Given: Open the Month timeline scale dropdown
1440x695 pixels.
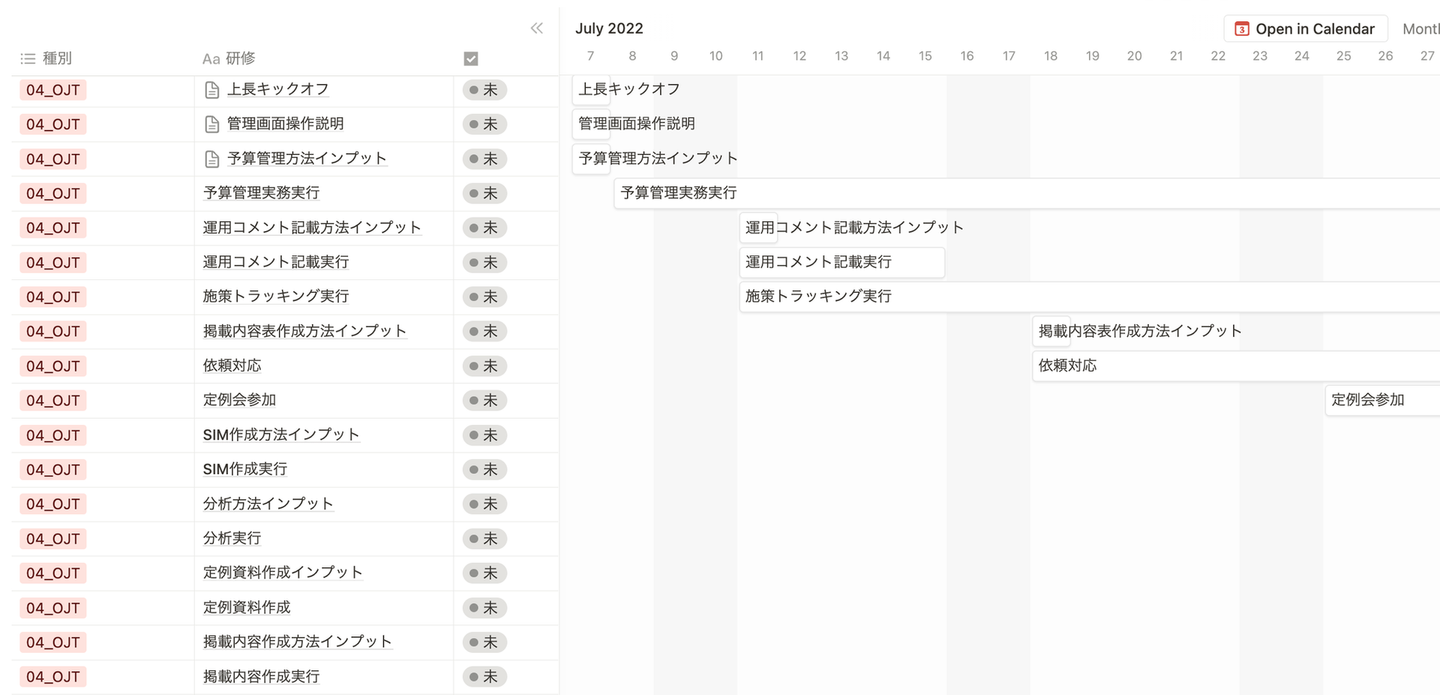Looking at the screenshot, I should coord(1420,29).
